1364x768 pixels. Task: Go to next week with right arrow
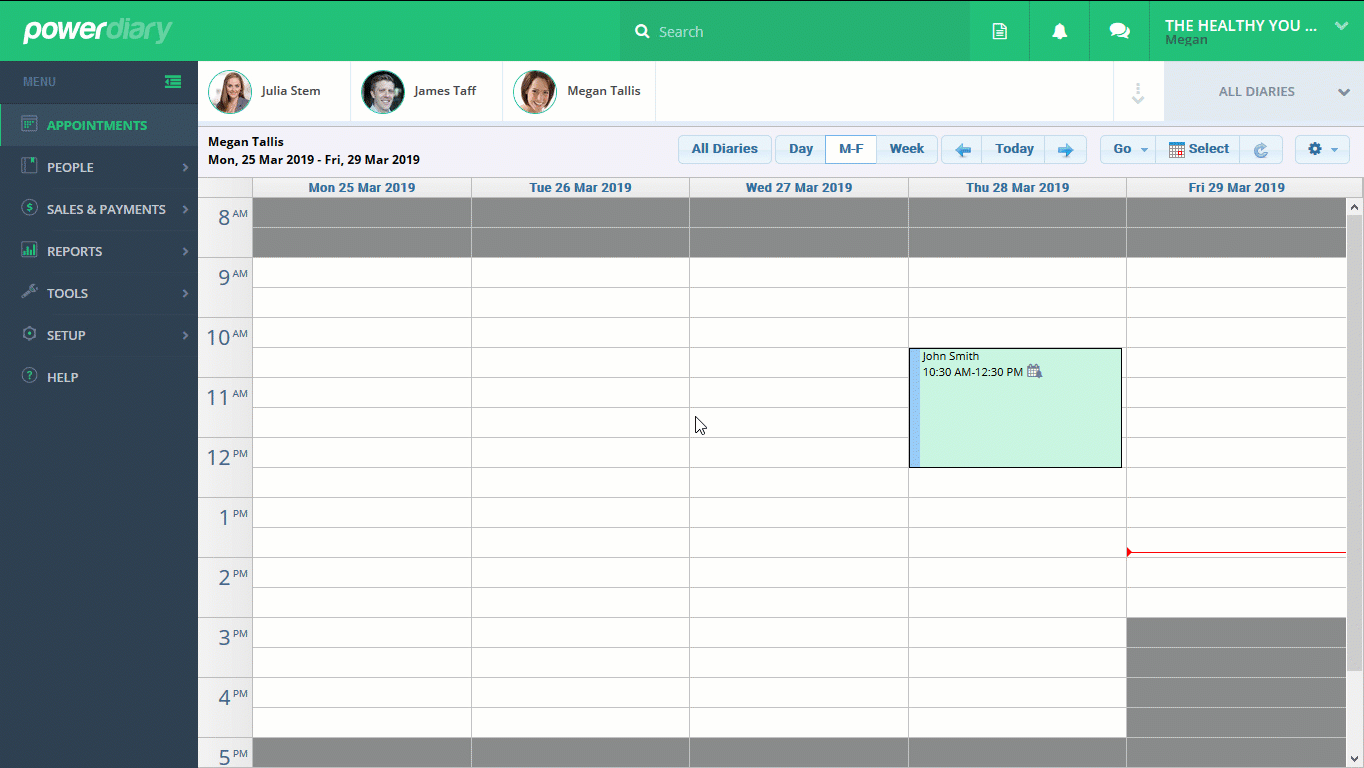pyautogui.click(x=1065, y=149)
